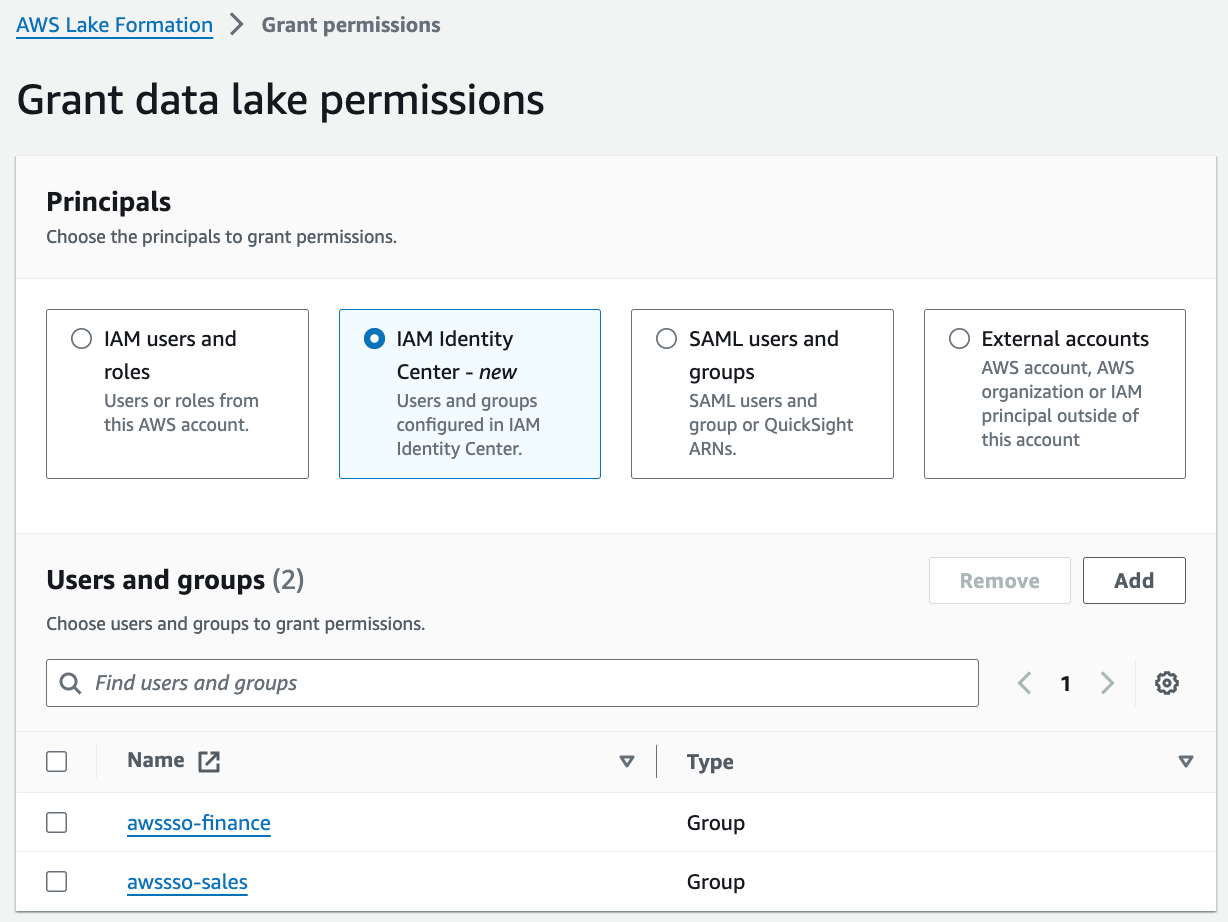Choose the SAML users and groups option
1228x922 pixels.
[666, 339]
